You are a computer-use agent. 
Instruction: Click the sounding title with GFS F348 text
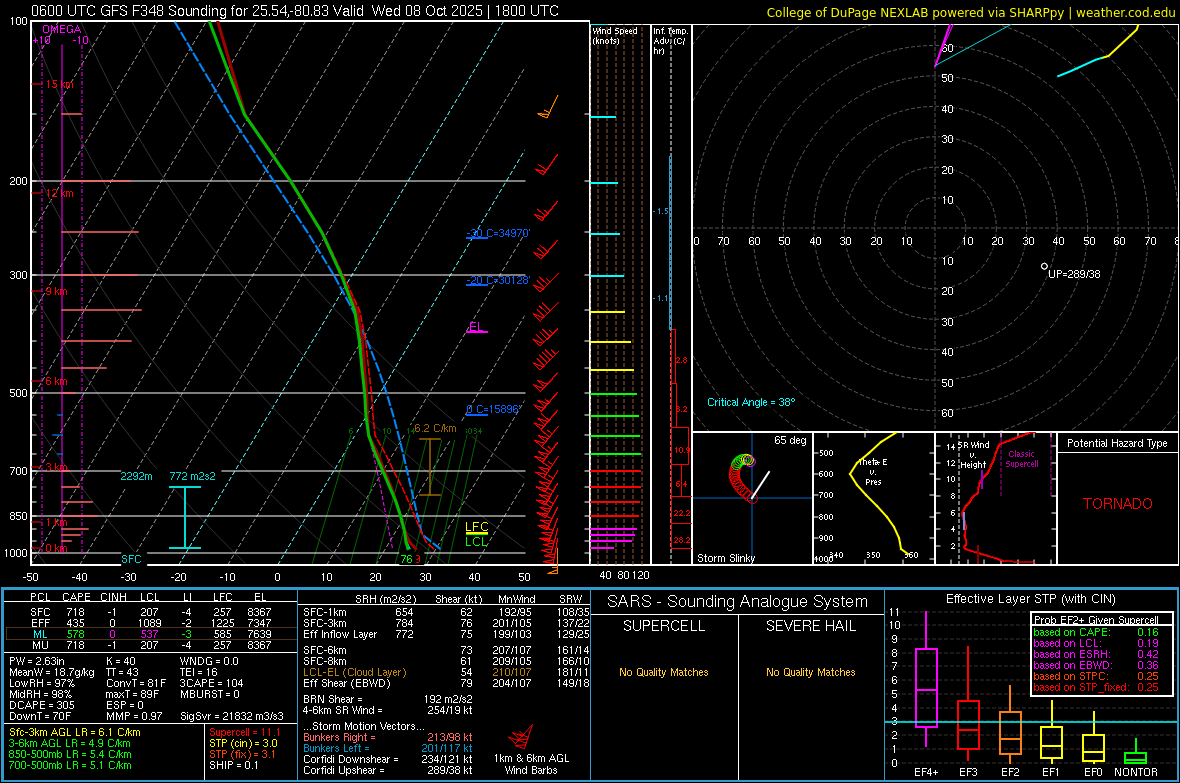point(295,11)
